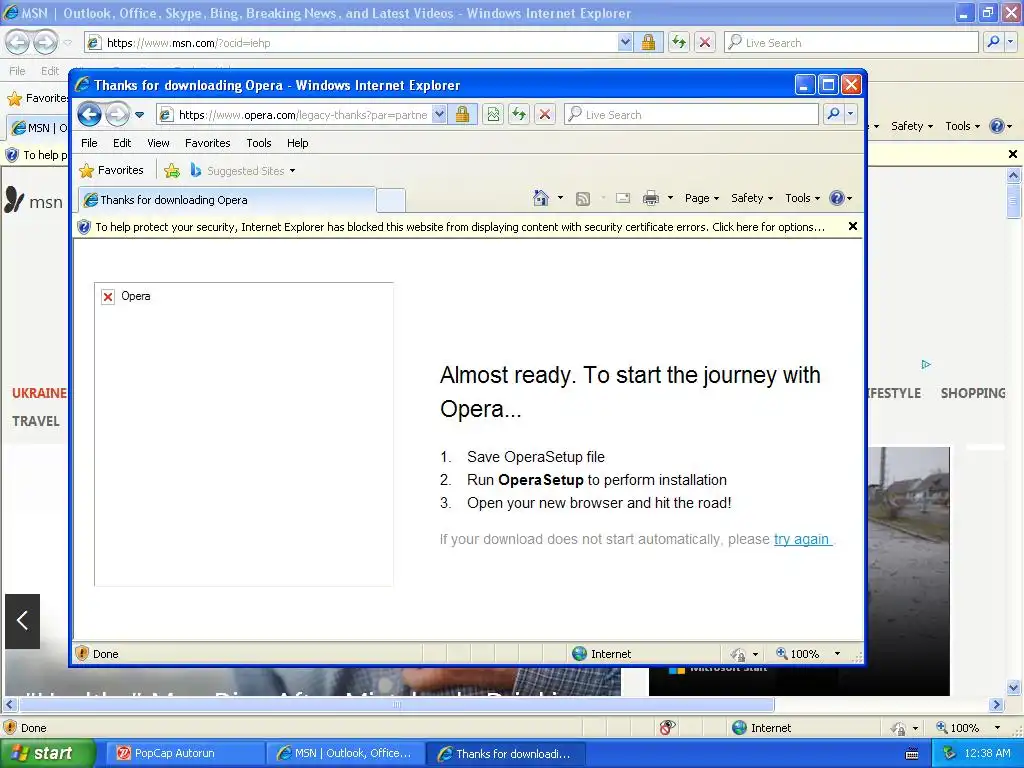Screen dimensions: 1024x768
Task: Switch to PopCap Autorun taskbar item
Action: pos(184,753)
